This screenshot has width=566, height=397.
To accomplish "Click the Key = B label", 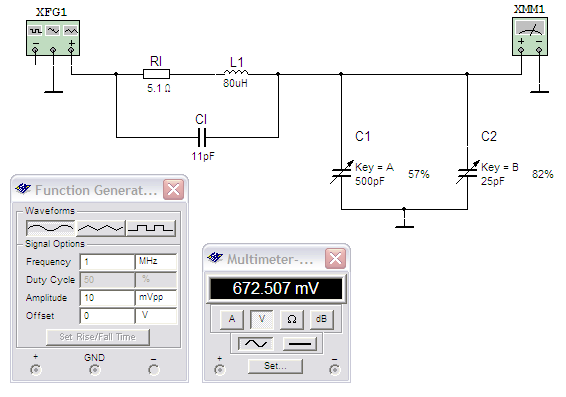I will tap(500, 167).
